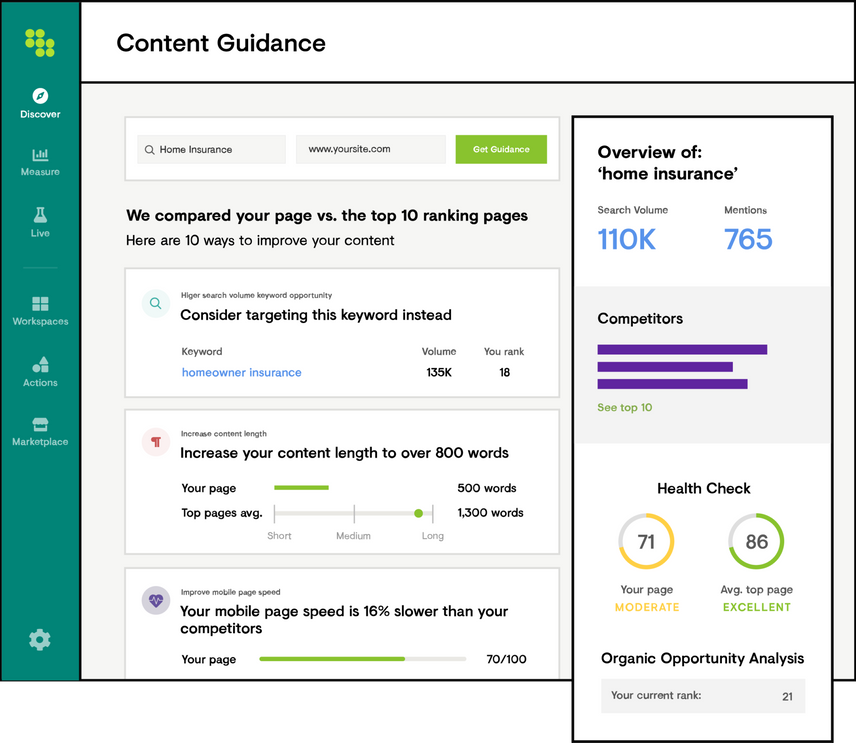Open the Actions panel from sidebar
Viewport: 856px width, 743px height.
tap(39, 364)
